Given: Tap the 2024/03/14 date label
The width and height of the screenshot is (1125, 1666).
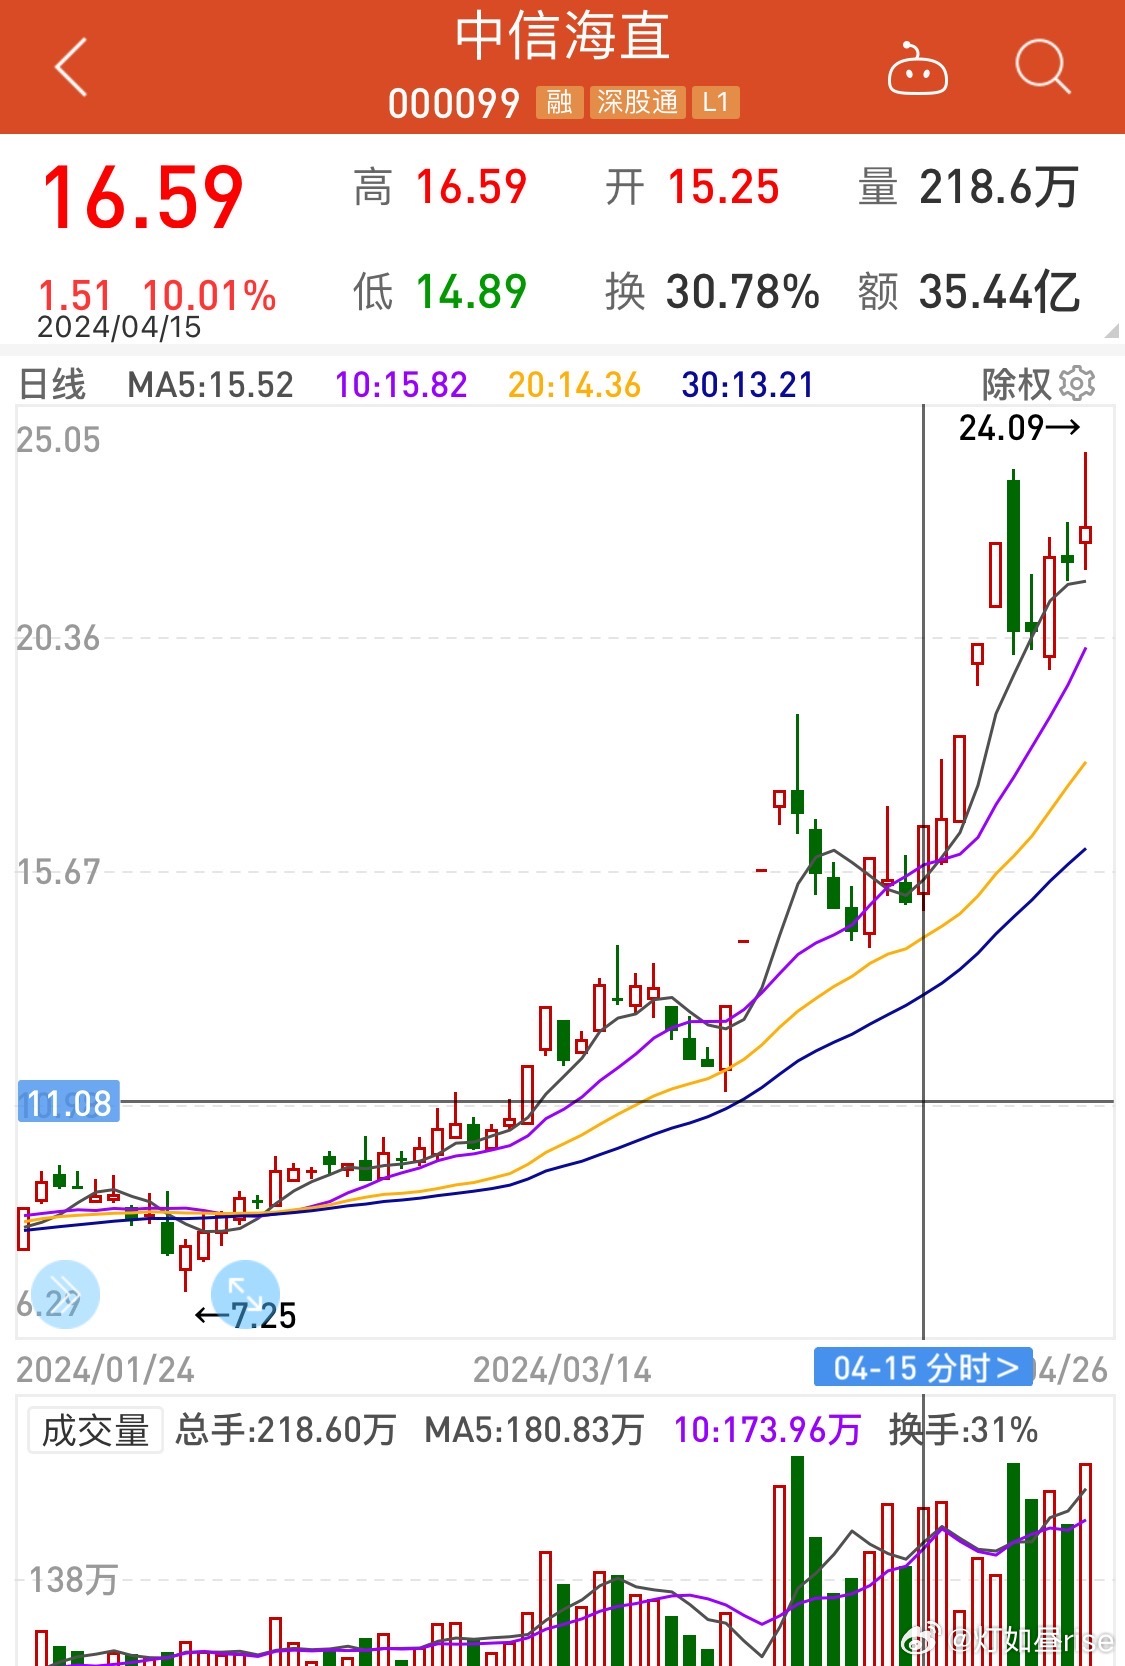Looking at the screenshot, I should [x=562, y=1369].
